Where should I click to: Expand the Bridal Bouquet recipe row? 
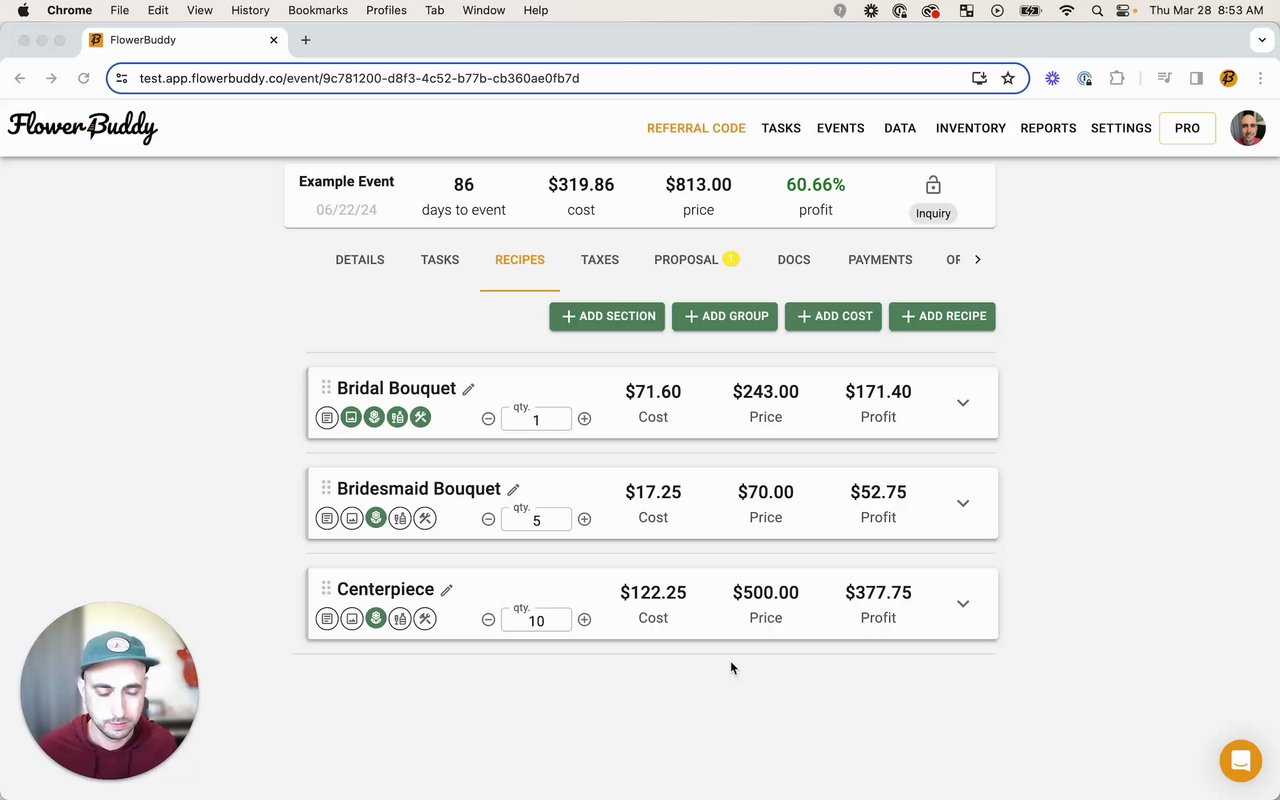point(963,403)
